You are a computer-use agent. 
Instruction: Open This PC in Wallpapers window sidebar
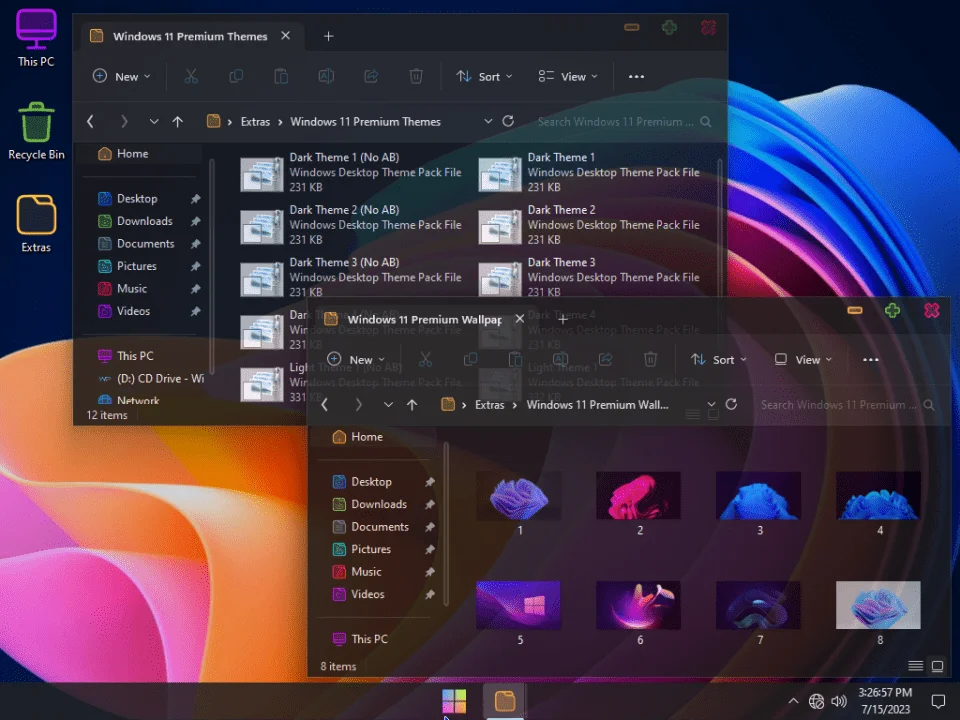point(369,639)
